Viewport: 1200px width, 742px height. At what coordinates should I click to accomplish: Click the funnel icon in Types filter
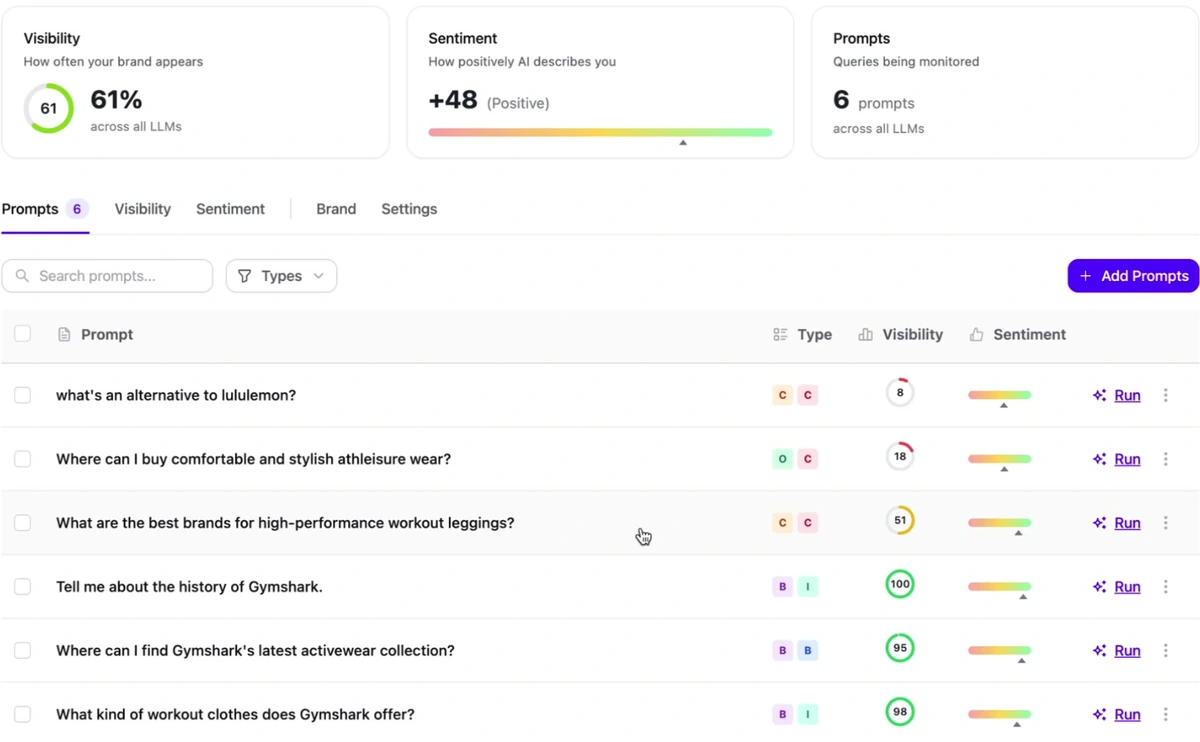[x=244, y=276]
